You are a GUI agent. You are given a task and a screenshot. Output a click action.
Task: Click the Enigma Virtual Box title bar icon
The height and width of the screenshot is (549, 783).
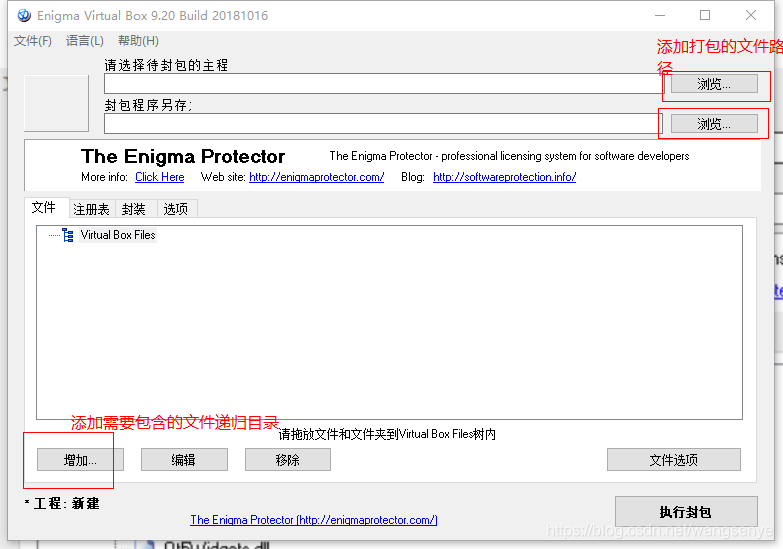pos(23,15)
